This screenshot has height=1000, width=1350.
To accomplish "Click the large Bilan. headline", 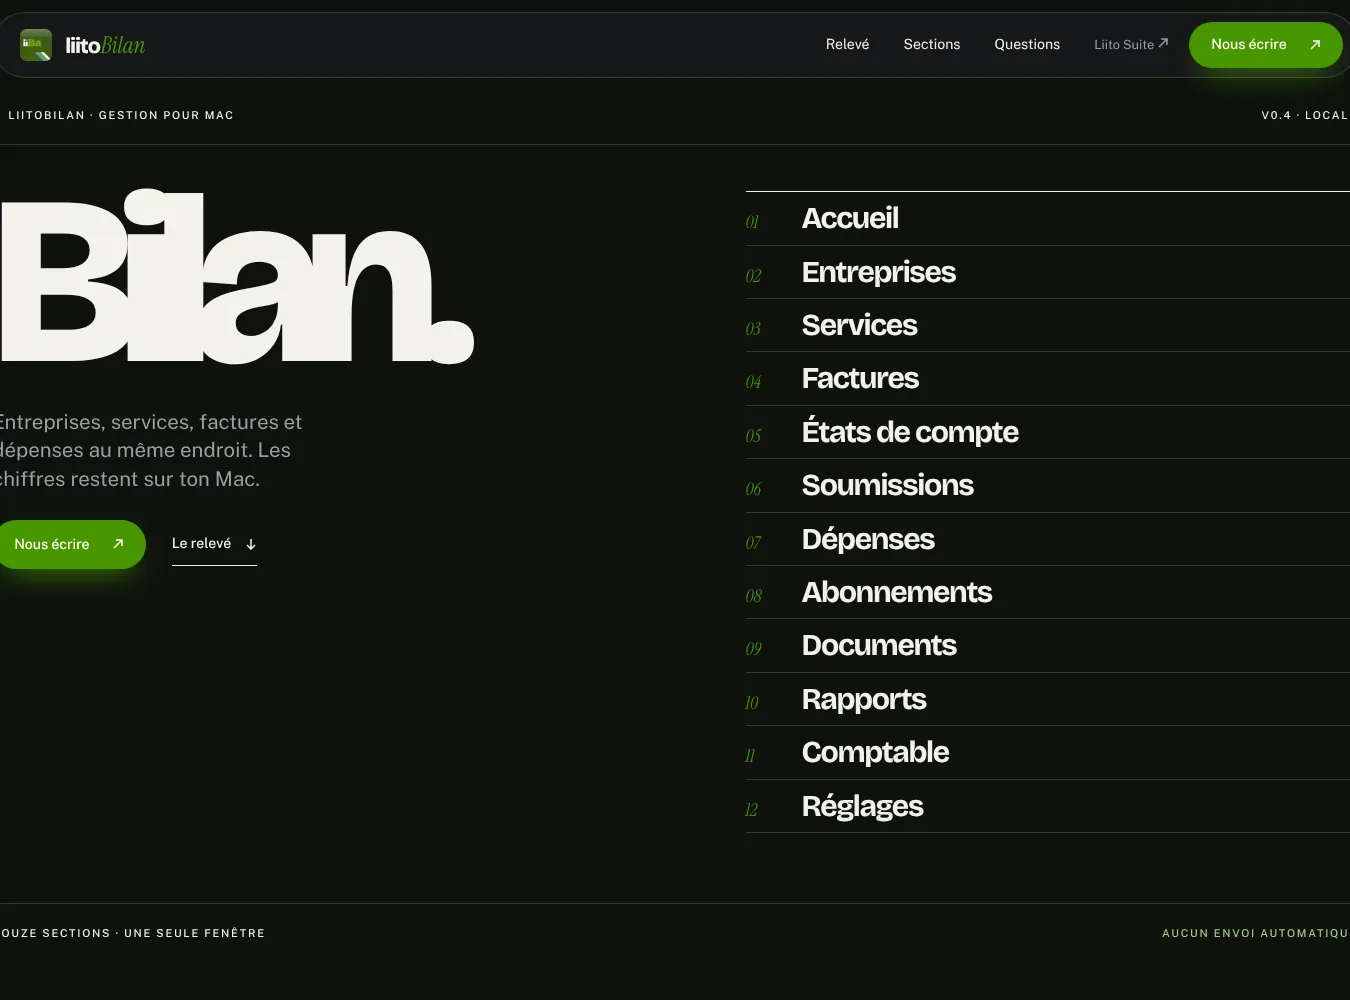I will (237, 277).
